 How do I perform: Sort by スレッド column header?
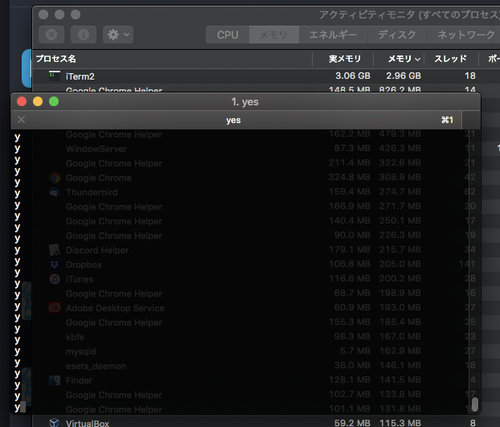[451, 59]
